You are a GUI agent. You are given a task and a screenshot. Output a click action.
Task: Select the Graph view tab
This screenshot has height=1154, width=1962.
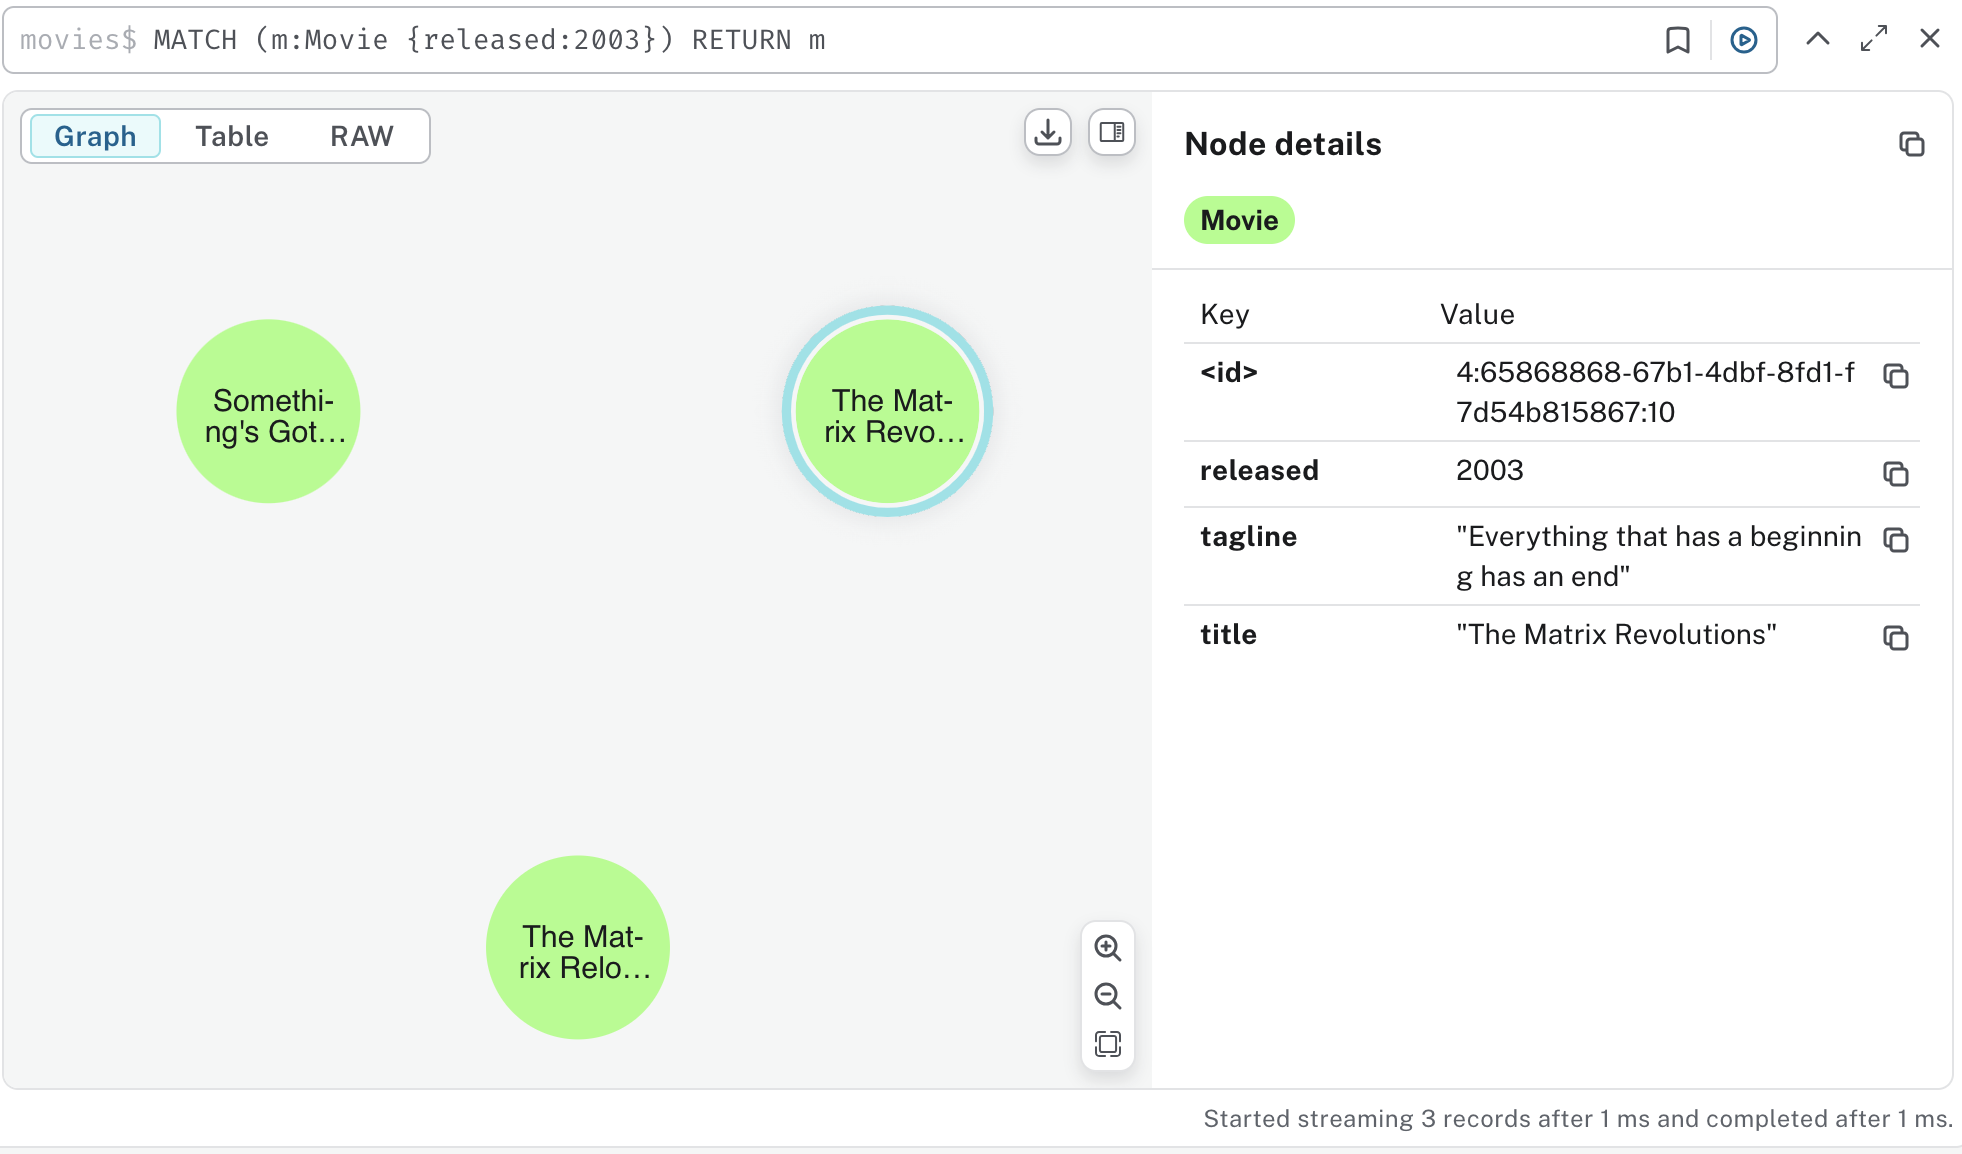point(95,136)
